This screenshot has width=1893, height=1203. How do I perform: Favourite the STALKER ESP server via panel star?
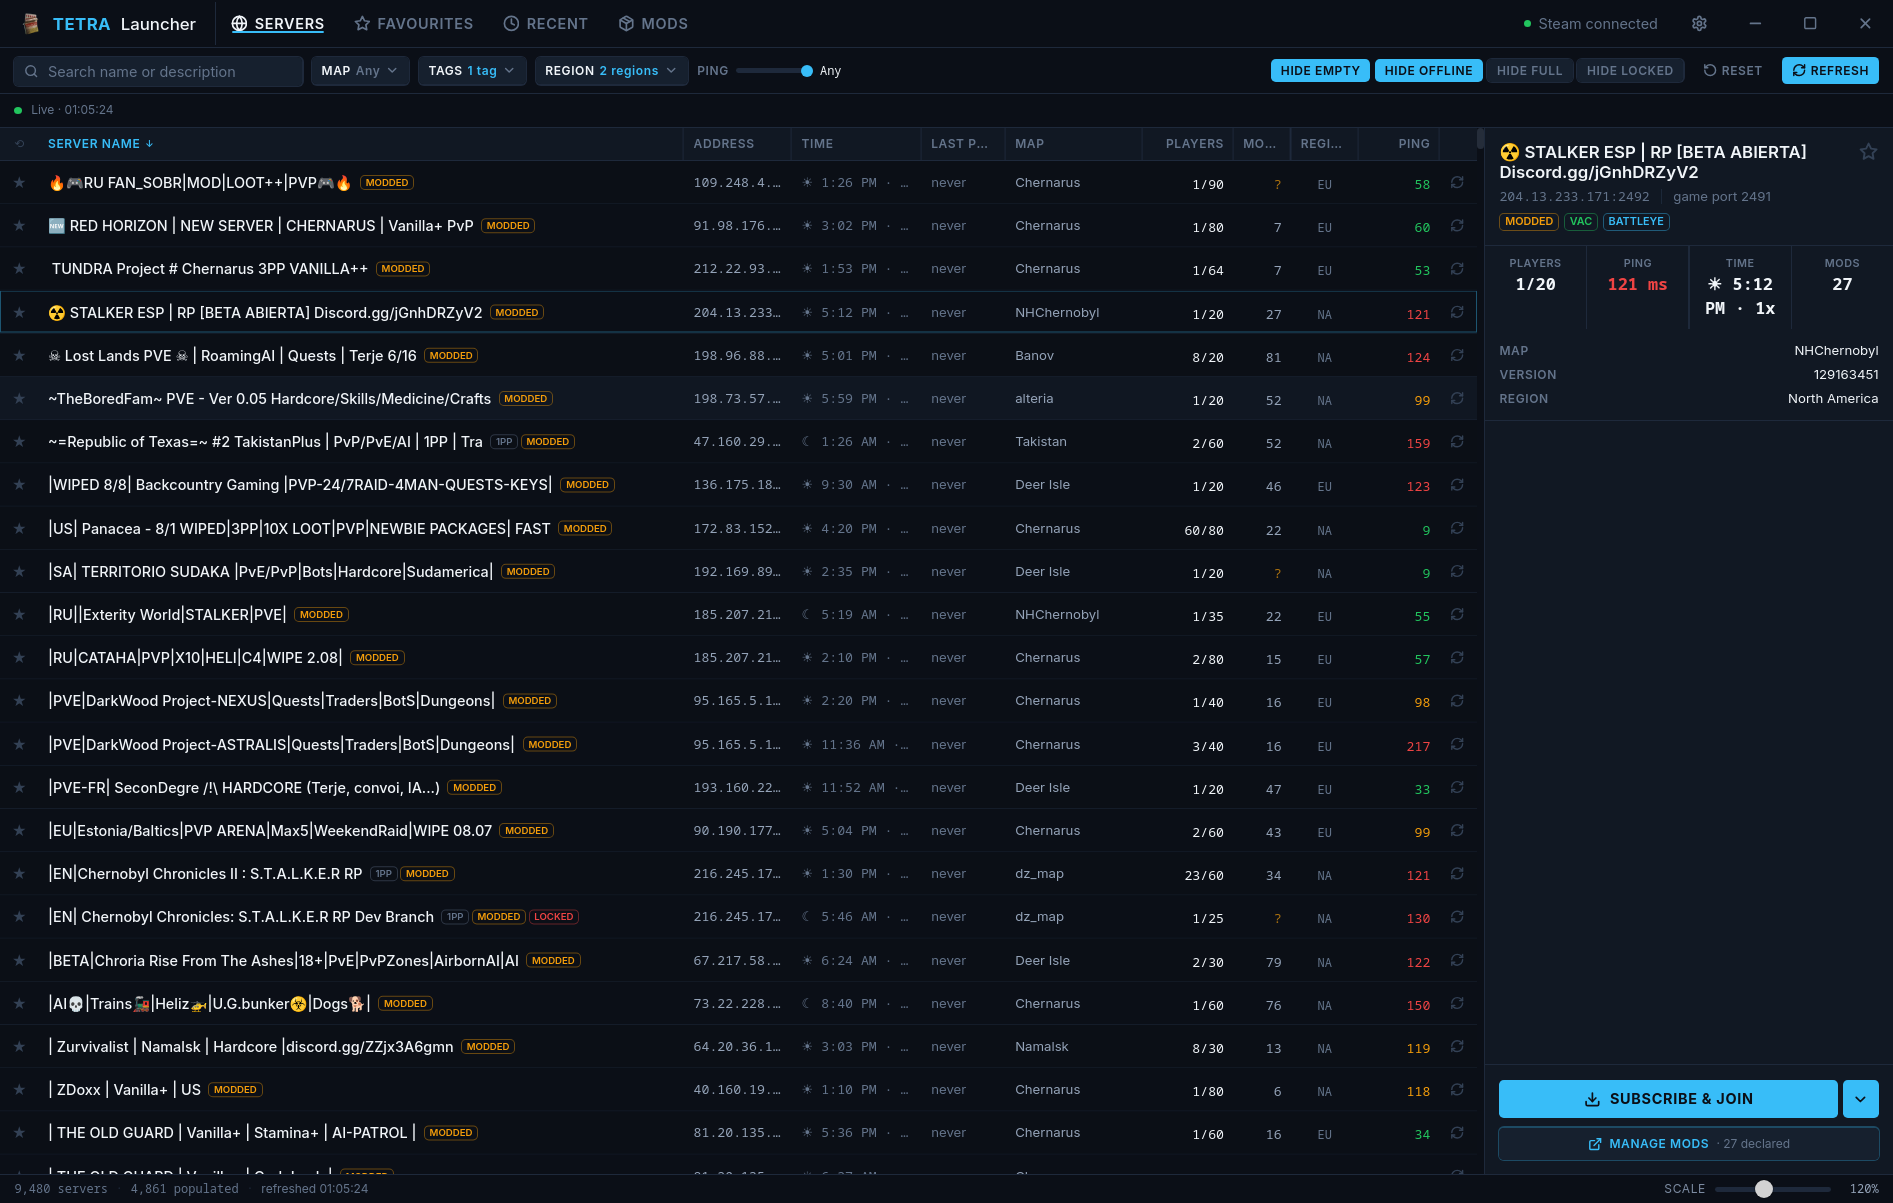tap(1868, 152)
